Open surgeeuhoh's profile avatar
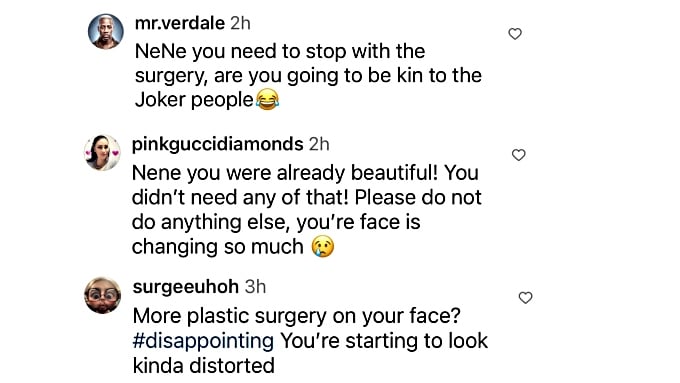This screenshot has width=680, height=383. click(x=102, y=295)
